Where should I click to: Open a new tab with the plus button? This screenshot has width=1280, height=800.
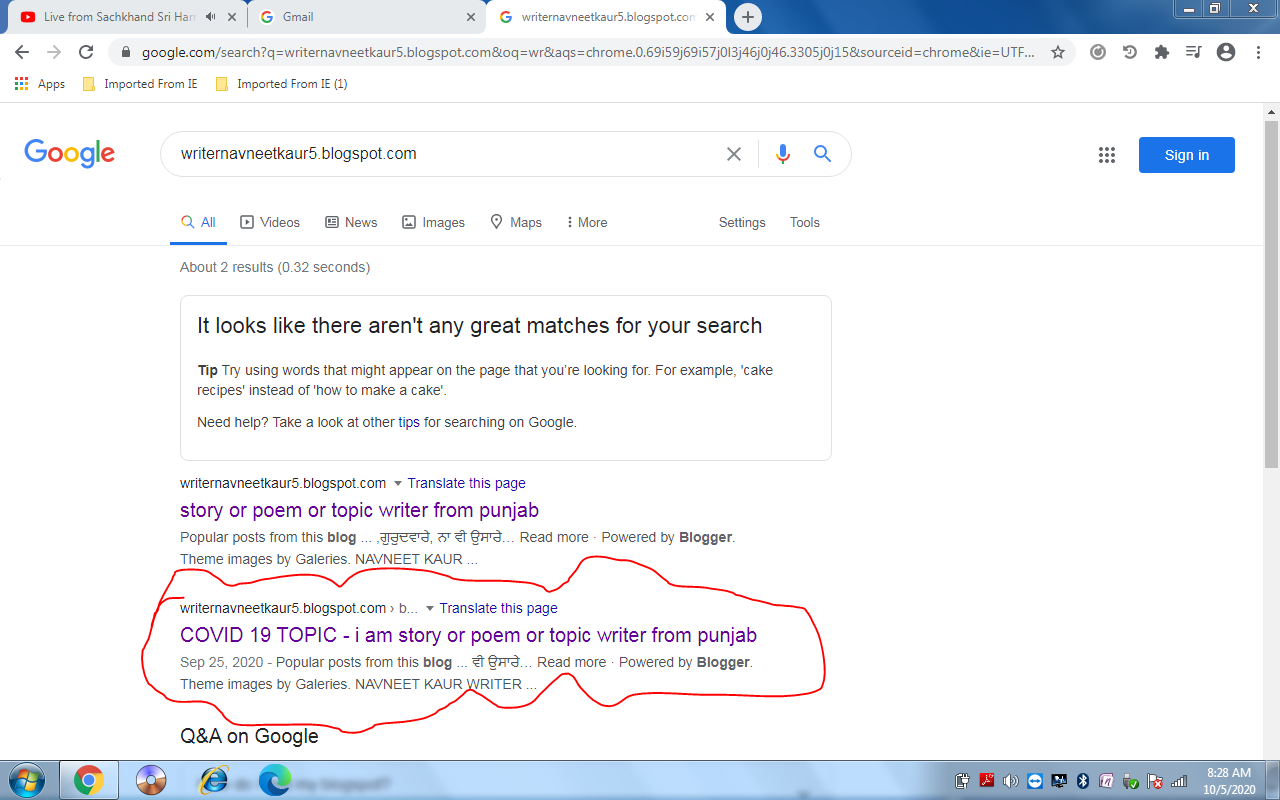(748, 17)
